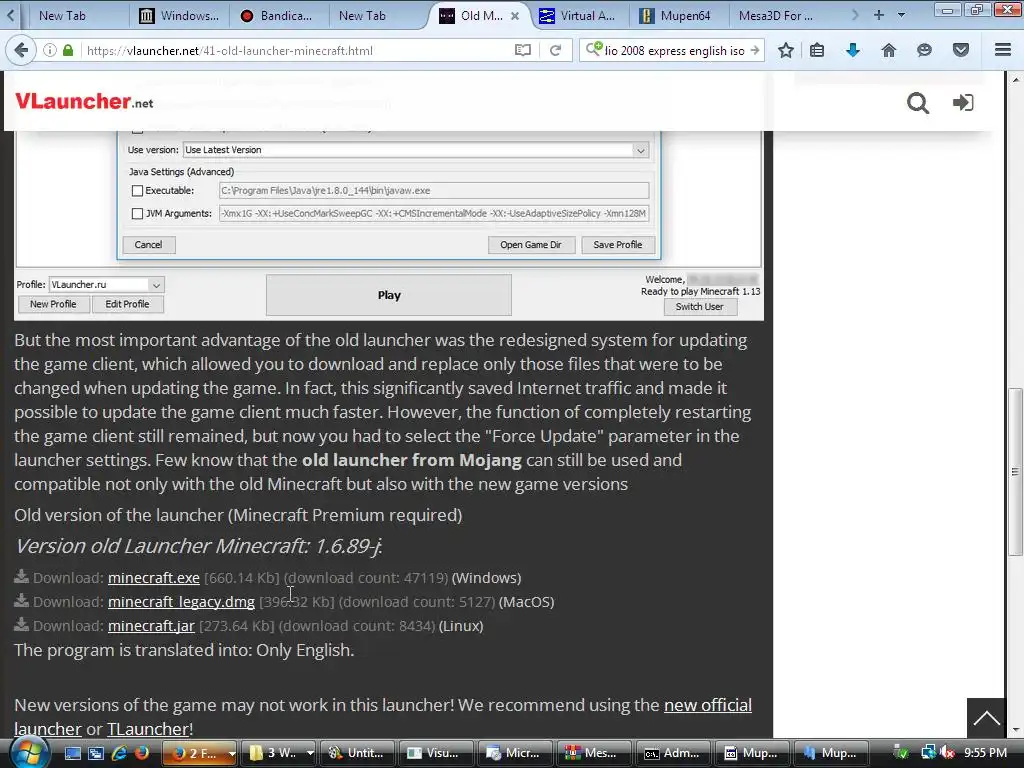Click the back-to-top arrow button
The height and width of the screenshot is (768, 1024).
(x=986, y=718)
